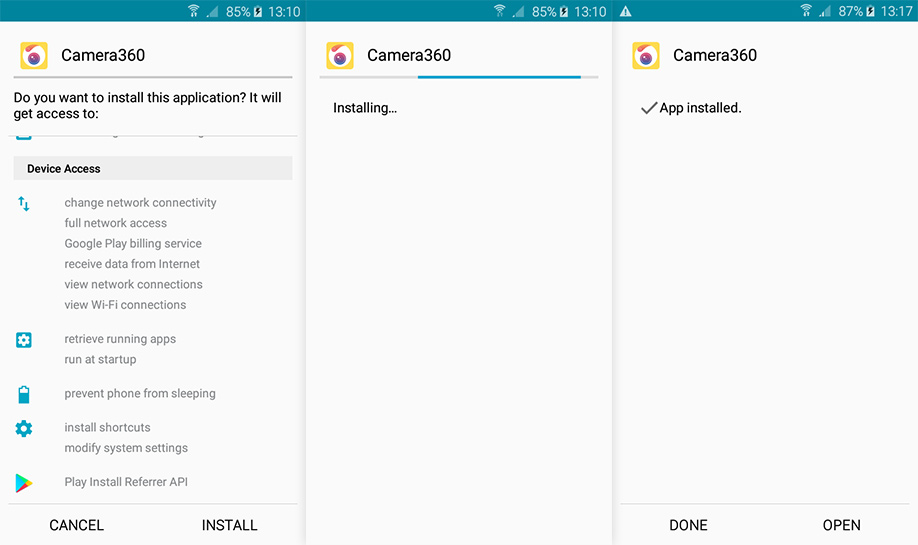Click the 'Installing…' status text
Screen dimensions: 918x545
tap(365, 108)
